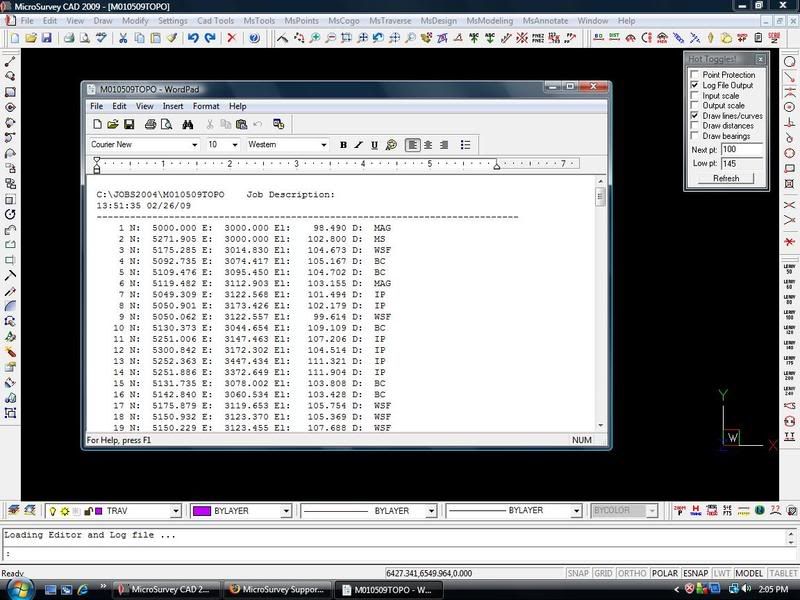
Task: Click the Date/Time insert icon in WordPad
Action: (x=279, y=124)
